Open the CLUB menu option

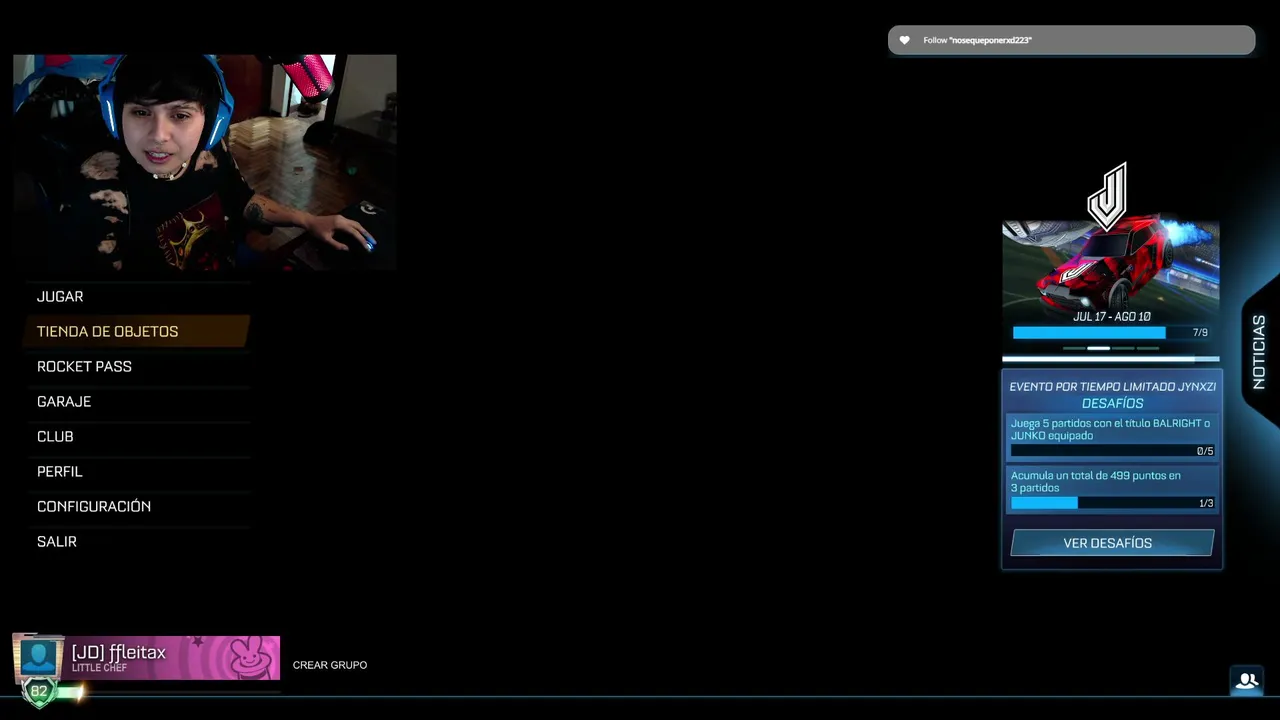coord(137,437)
